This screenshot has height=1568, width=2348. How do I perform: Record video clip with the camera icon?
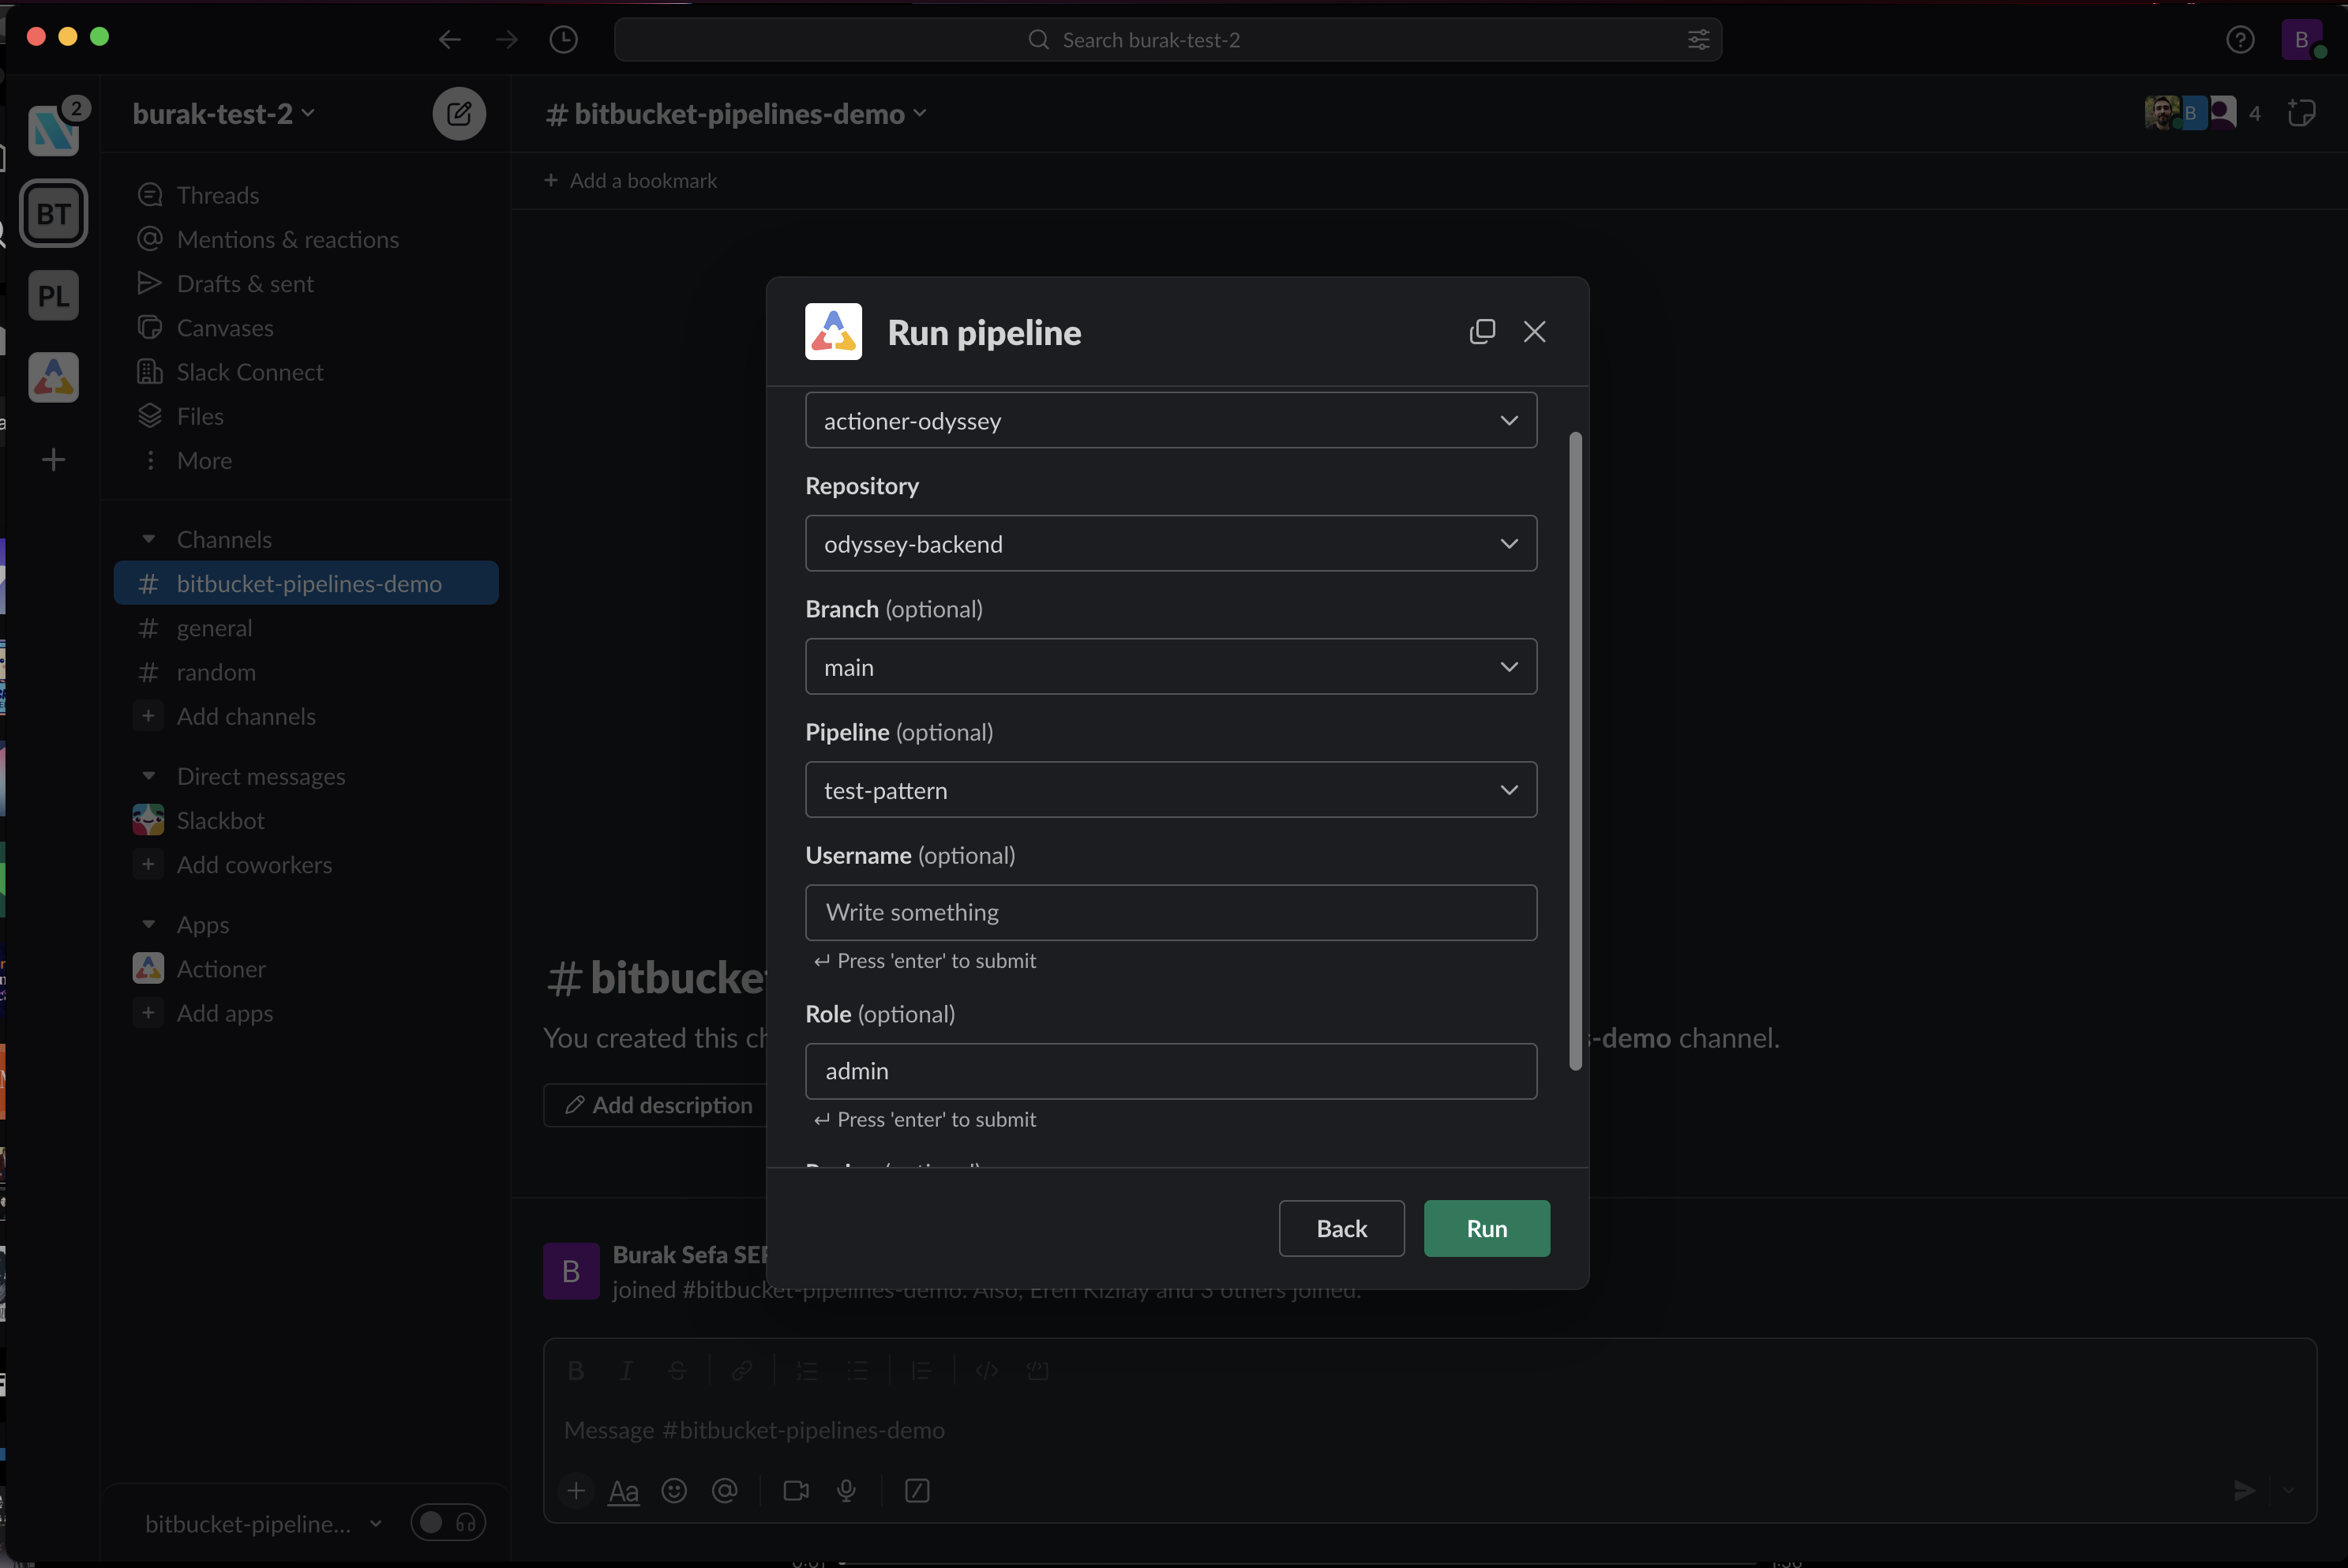tap(796, 1491)
